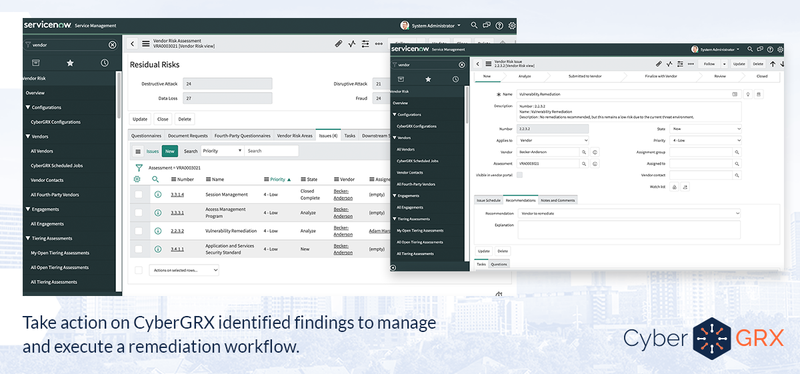
Task: Show history clock in back window navigator
Action: pos(104,63)
